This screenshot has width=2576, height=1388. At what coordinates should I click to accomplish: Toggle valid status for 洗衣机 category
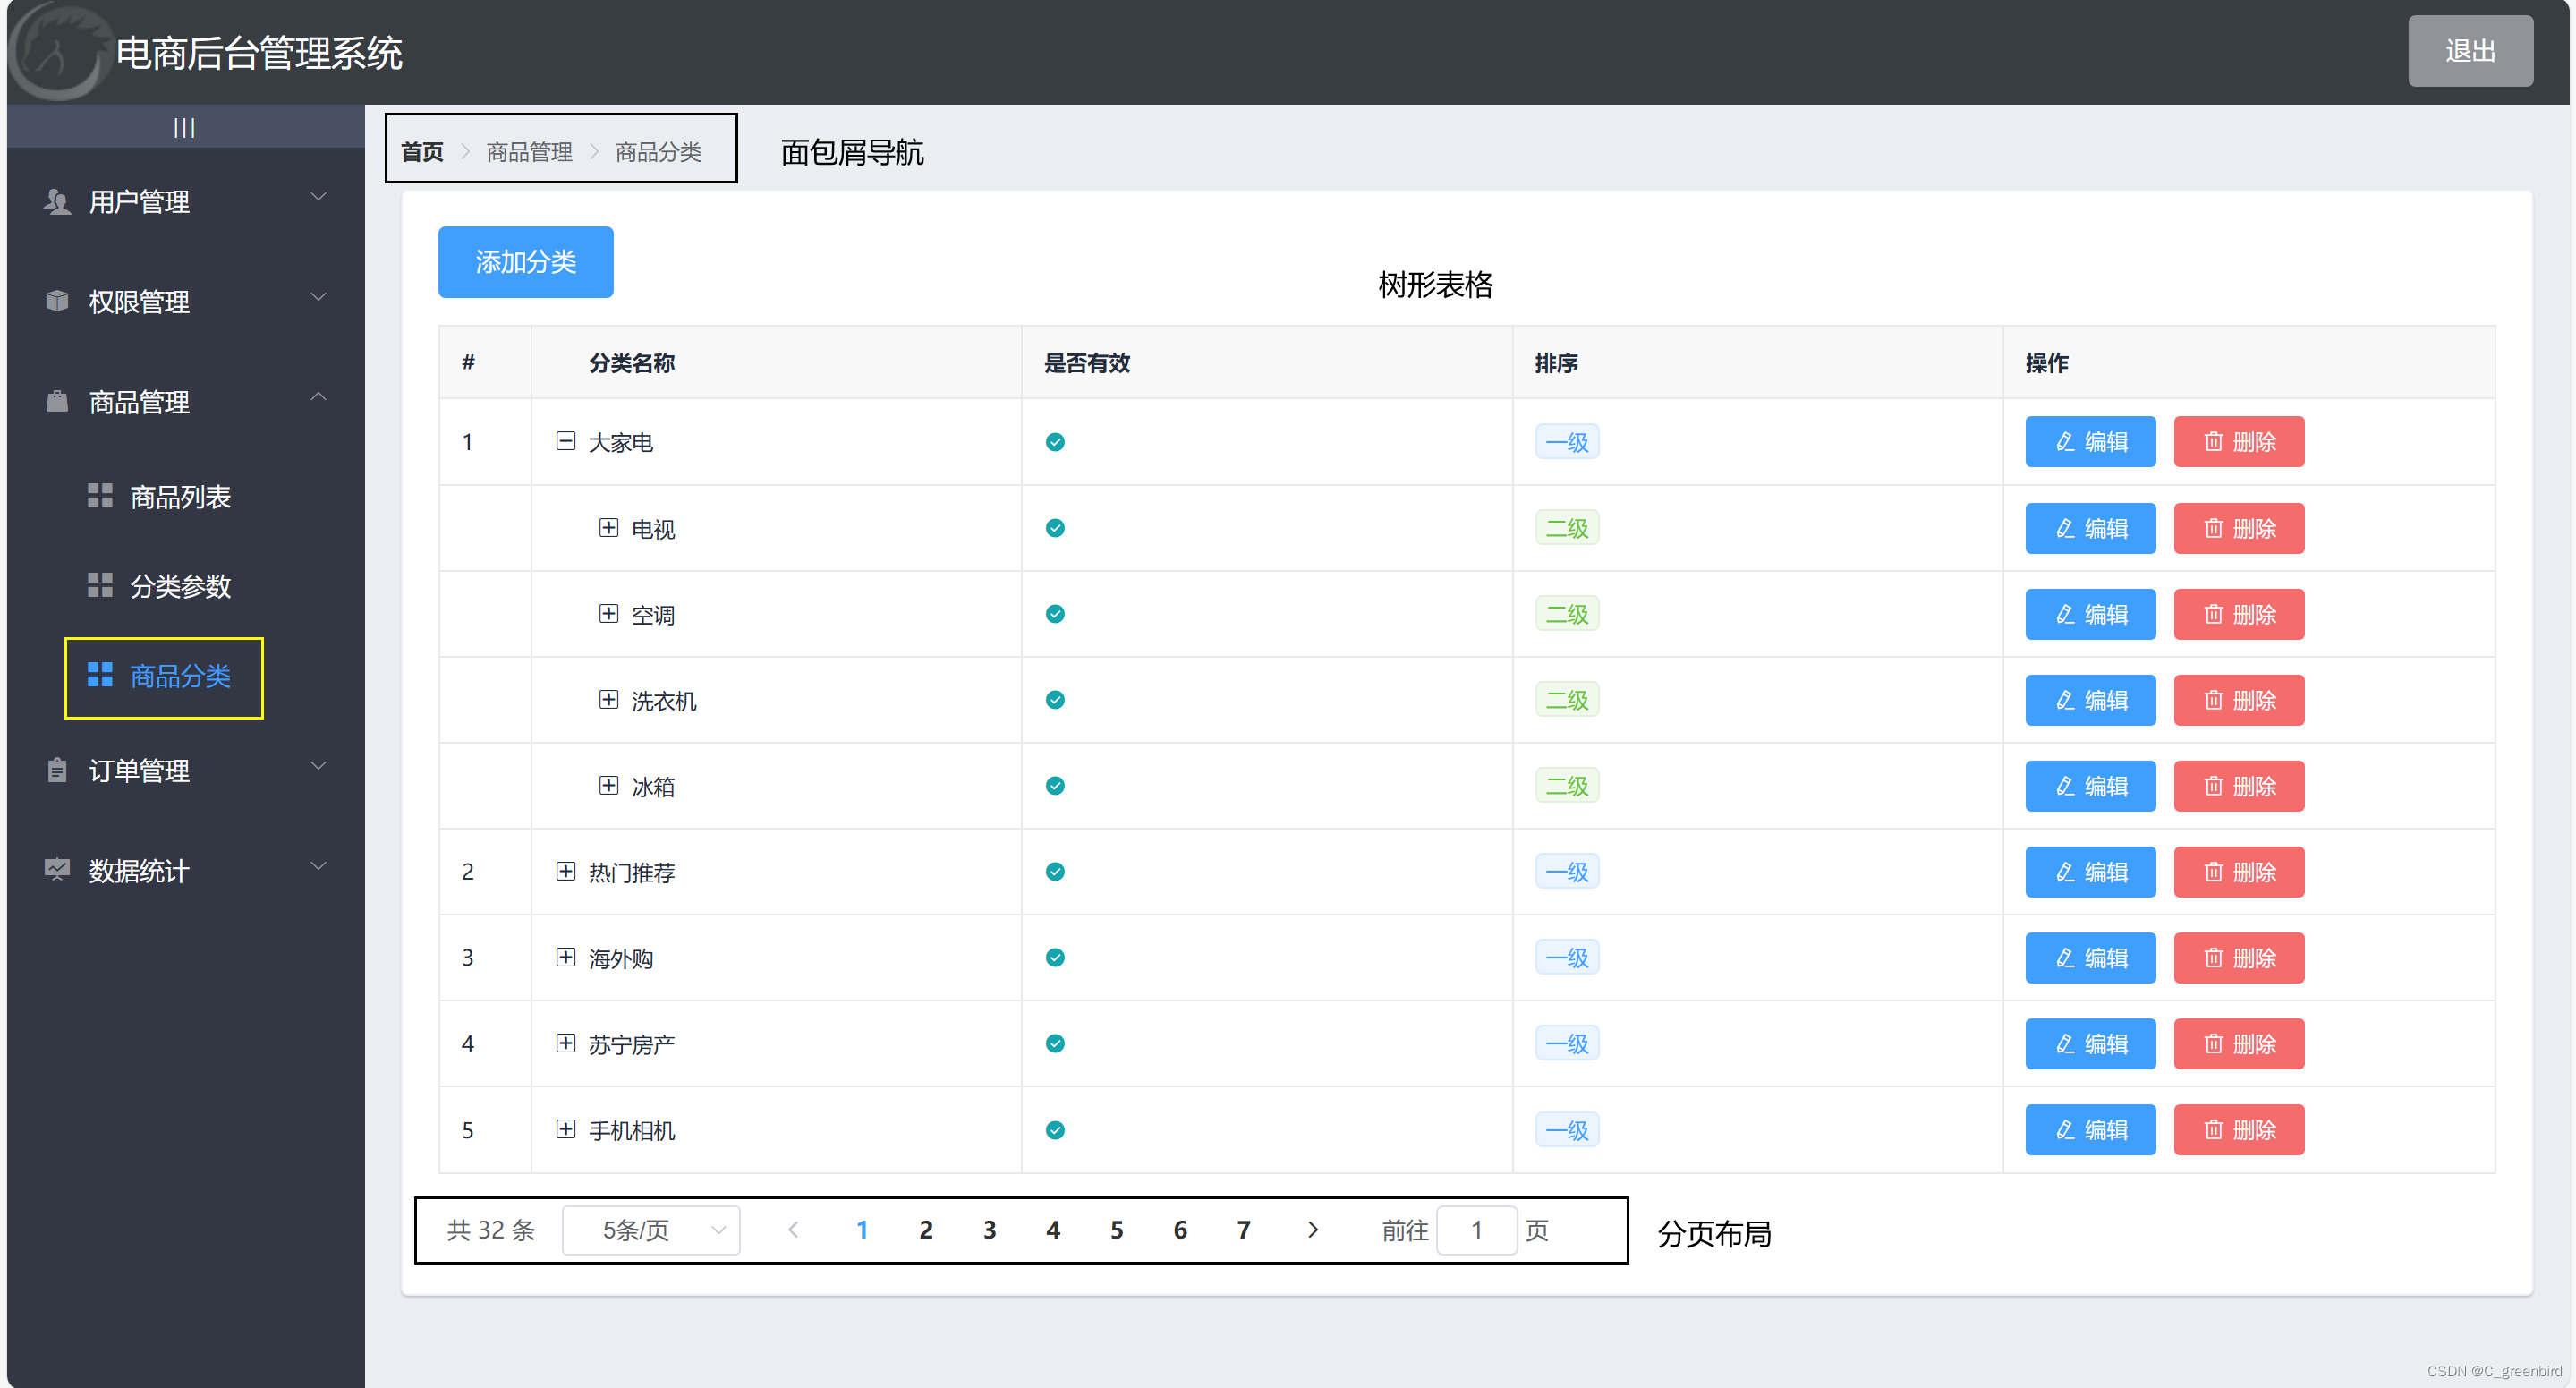coord(1056,699)
